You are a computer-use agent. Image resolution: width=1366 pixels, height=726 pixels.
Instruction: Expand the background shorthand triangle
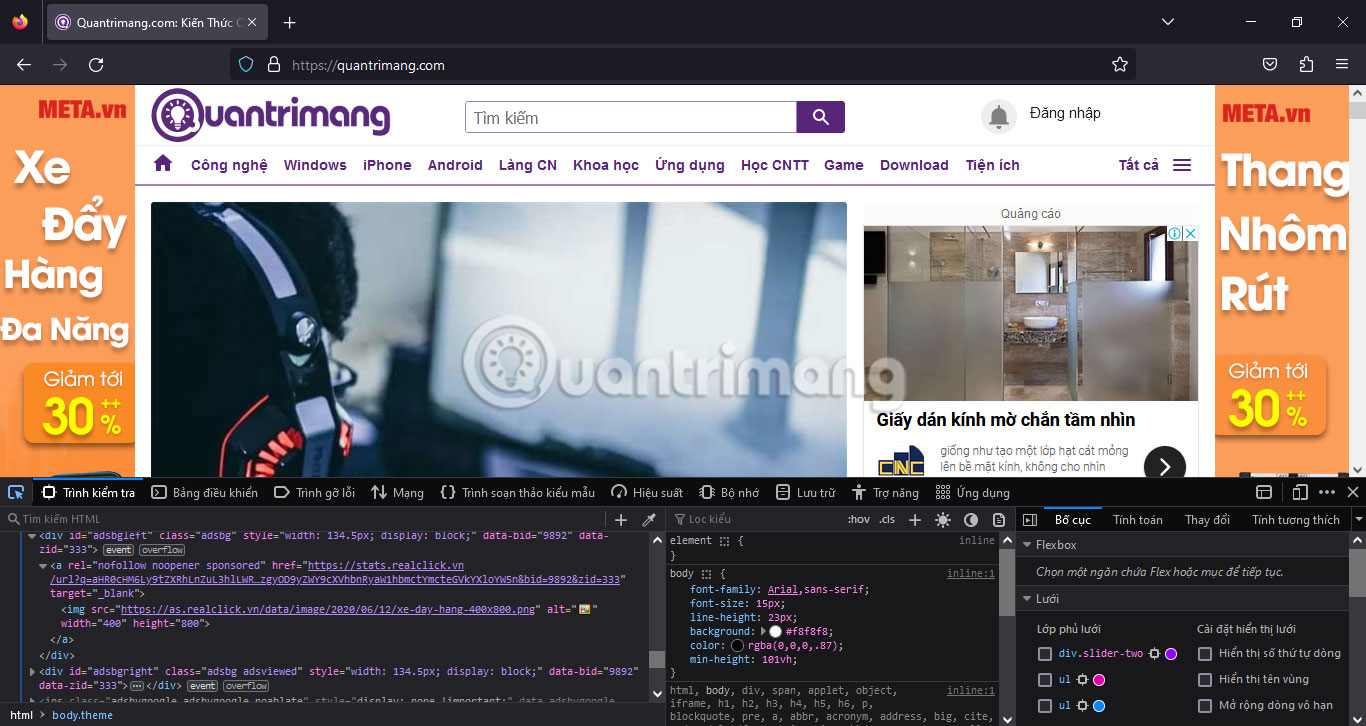(764, 631)
